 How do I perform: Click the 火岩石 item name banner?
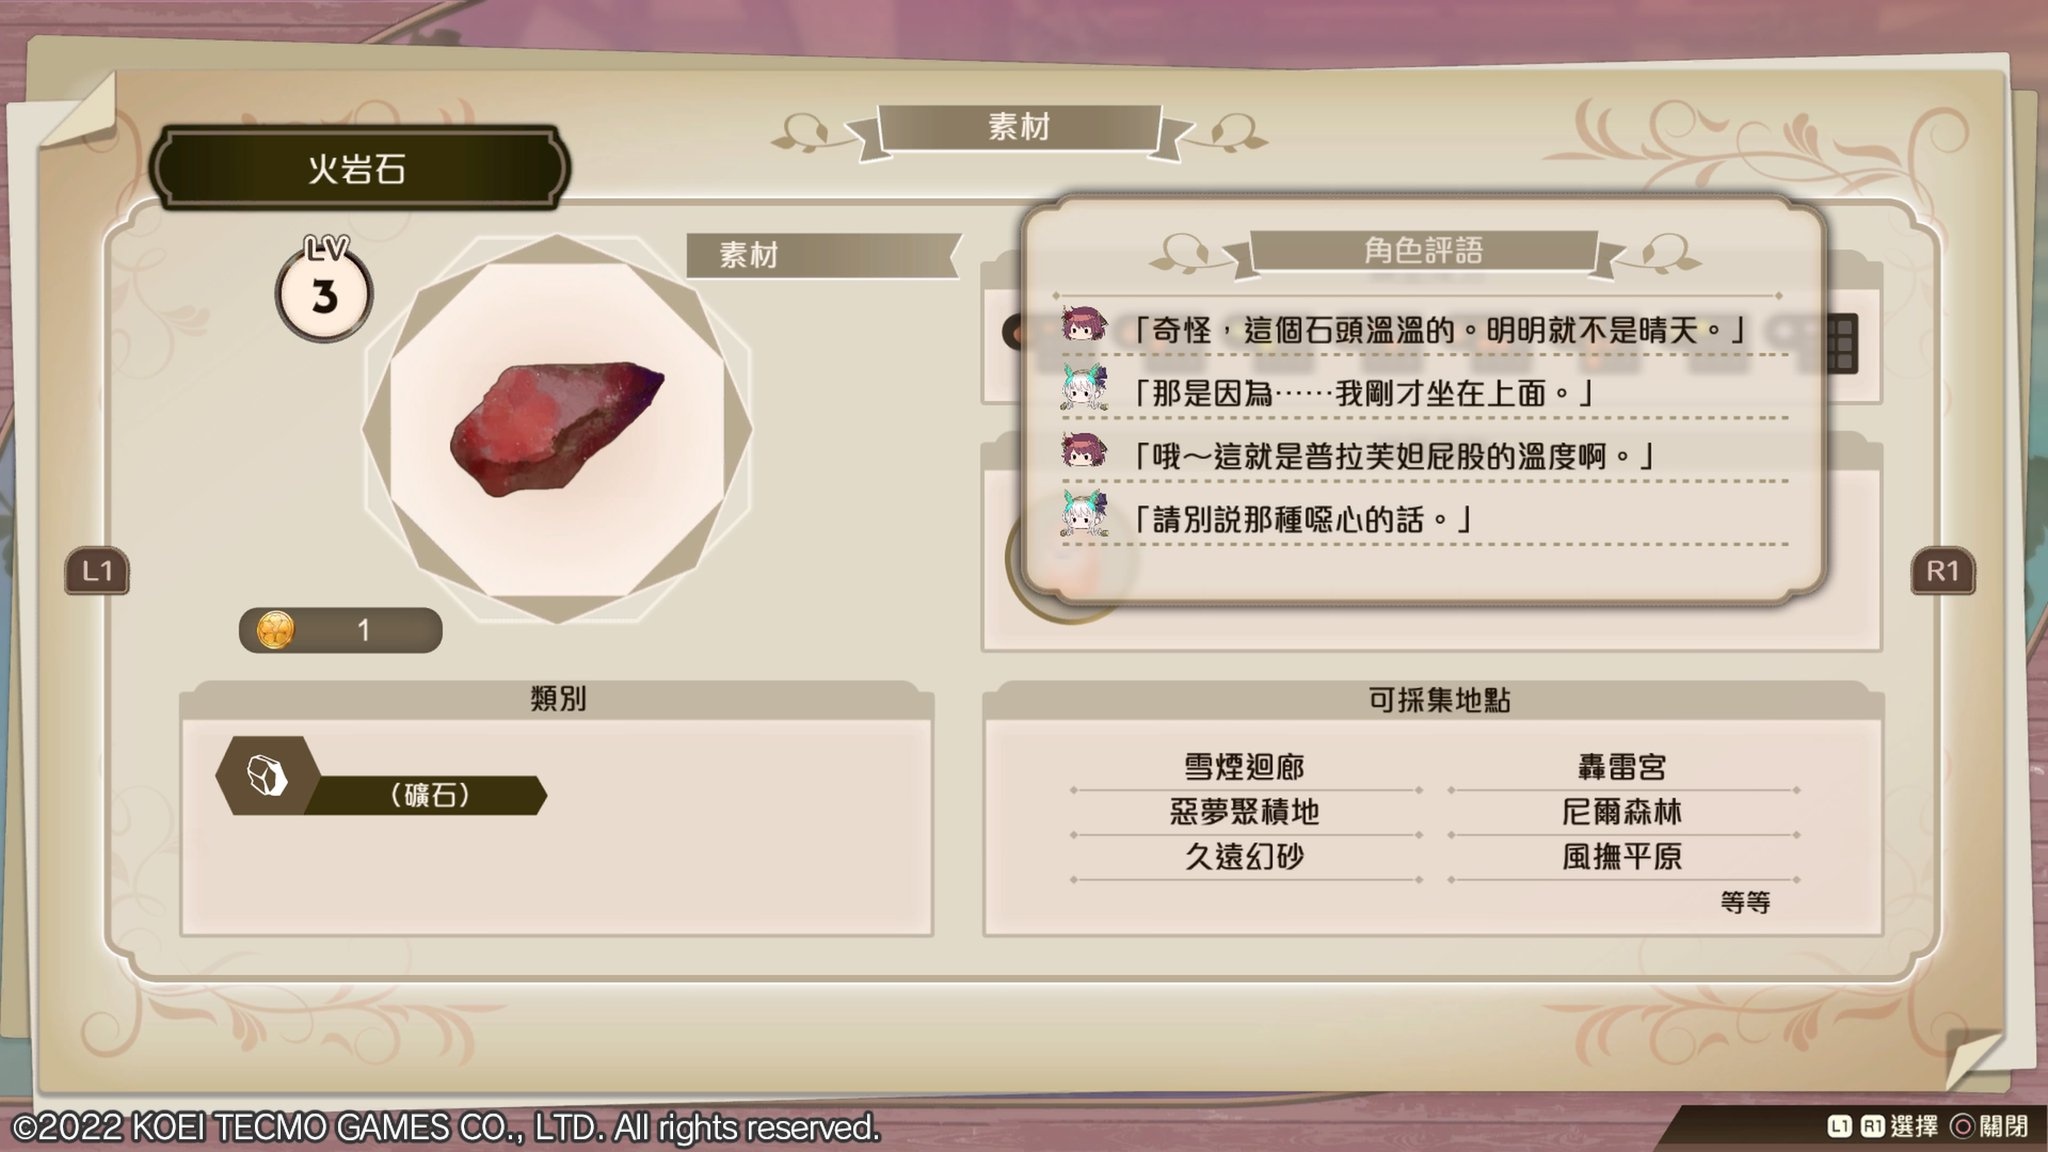point(358,168)
